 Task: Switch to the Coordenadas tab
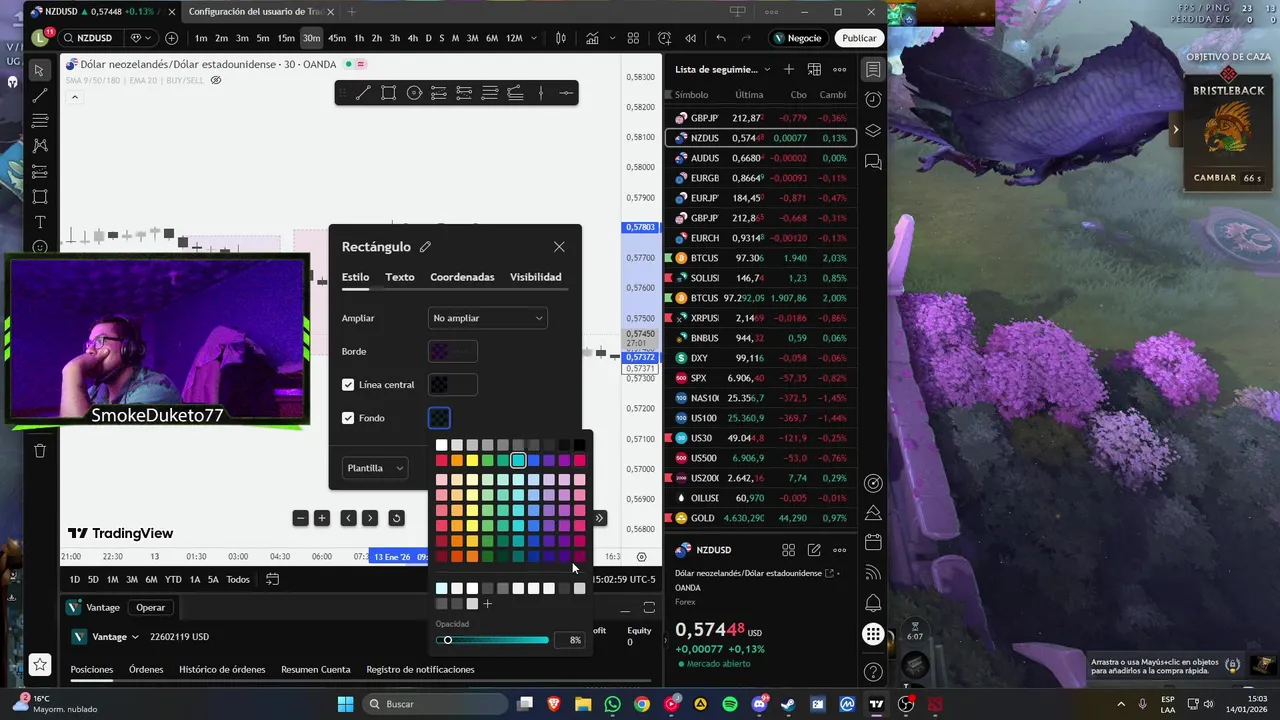462,277
